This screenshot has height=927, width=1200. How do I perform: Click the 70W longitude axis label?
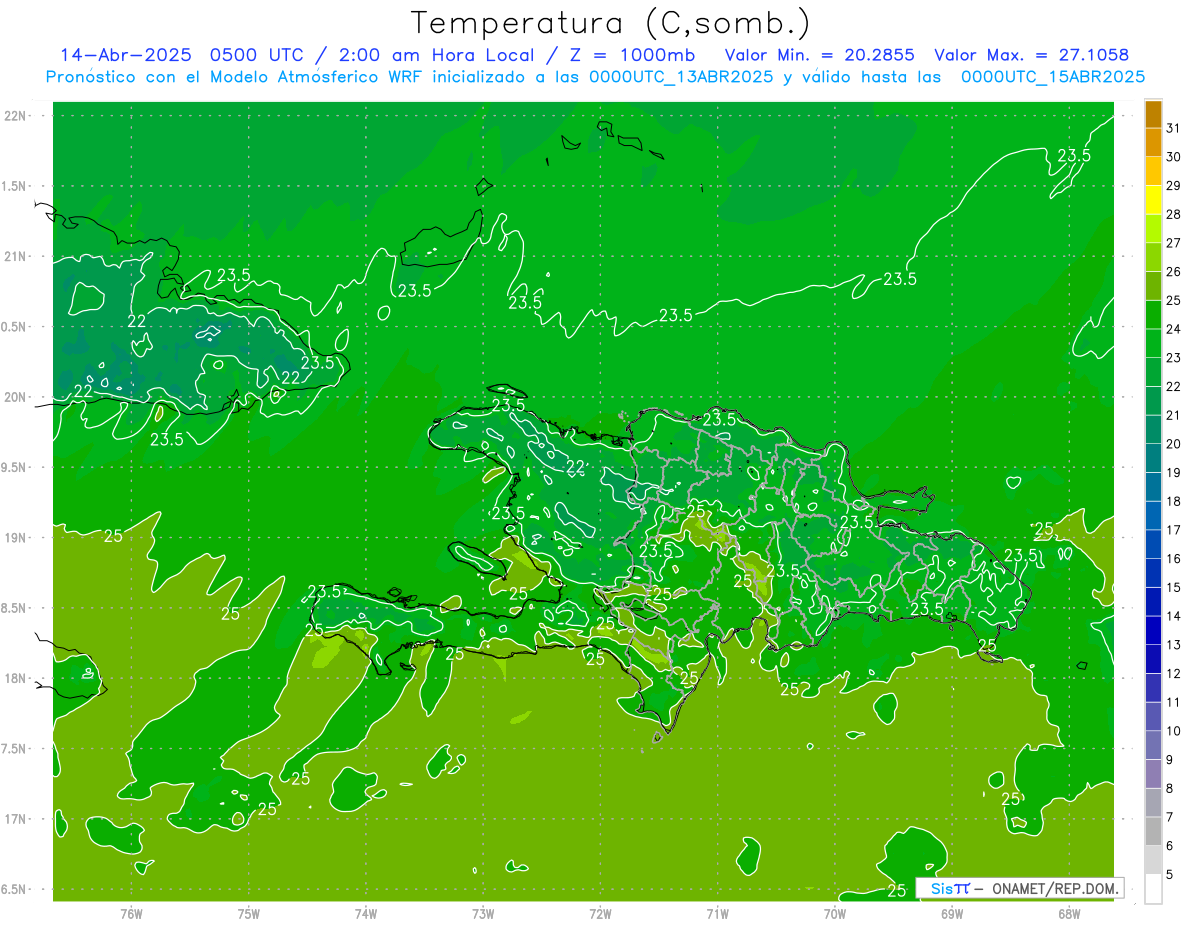(x=835, y=913)
